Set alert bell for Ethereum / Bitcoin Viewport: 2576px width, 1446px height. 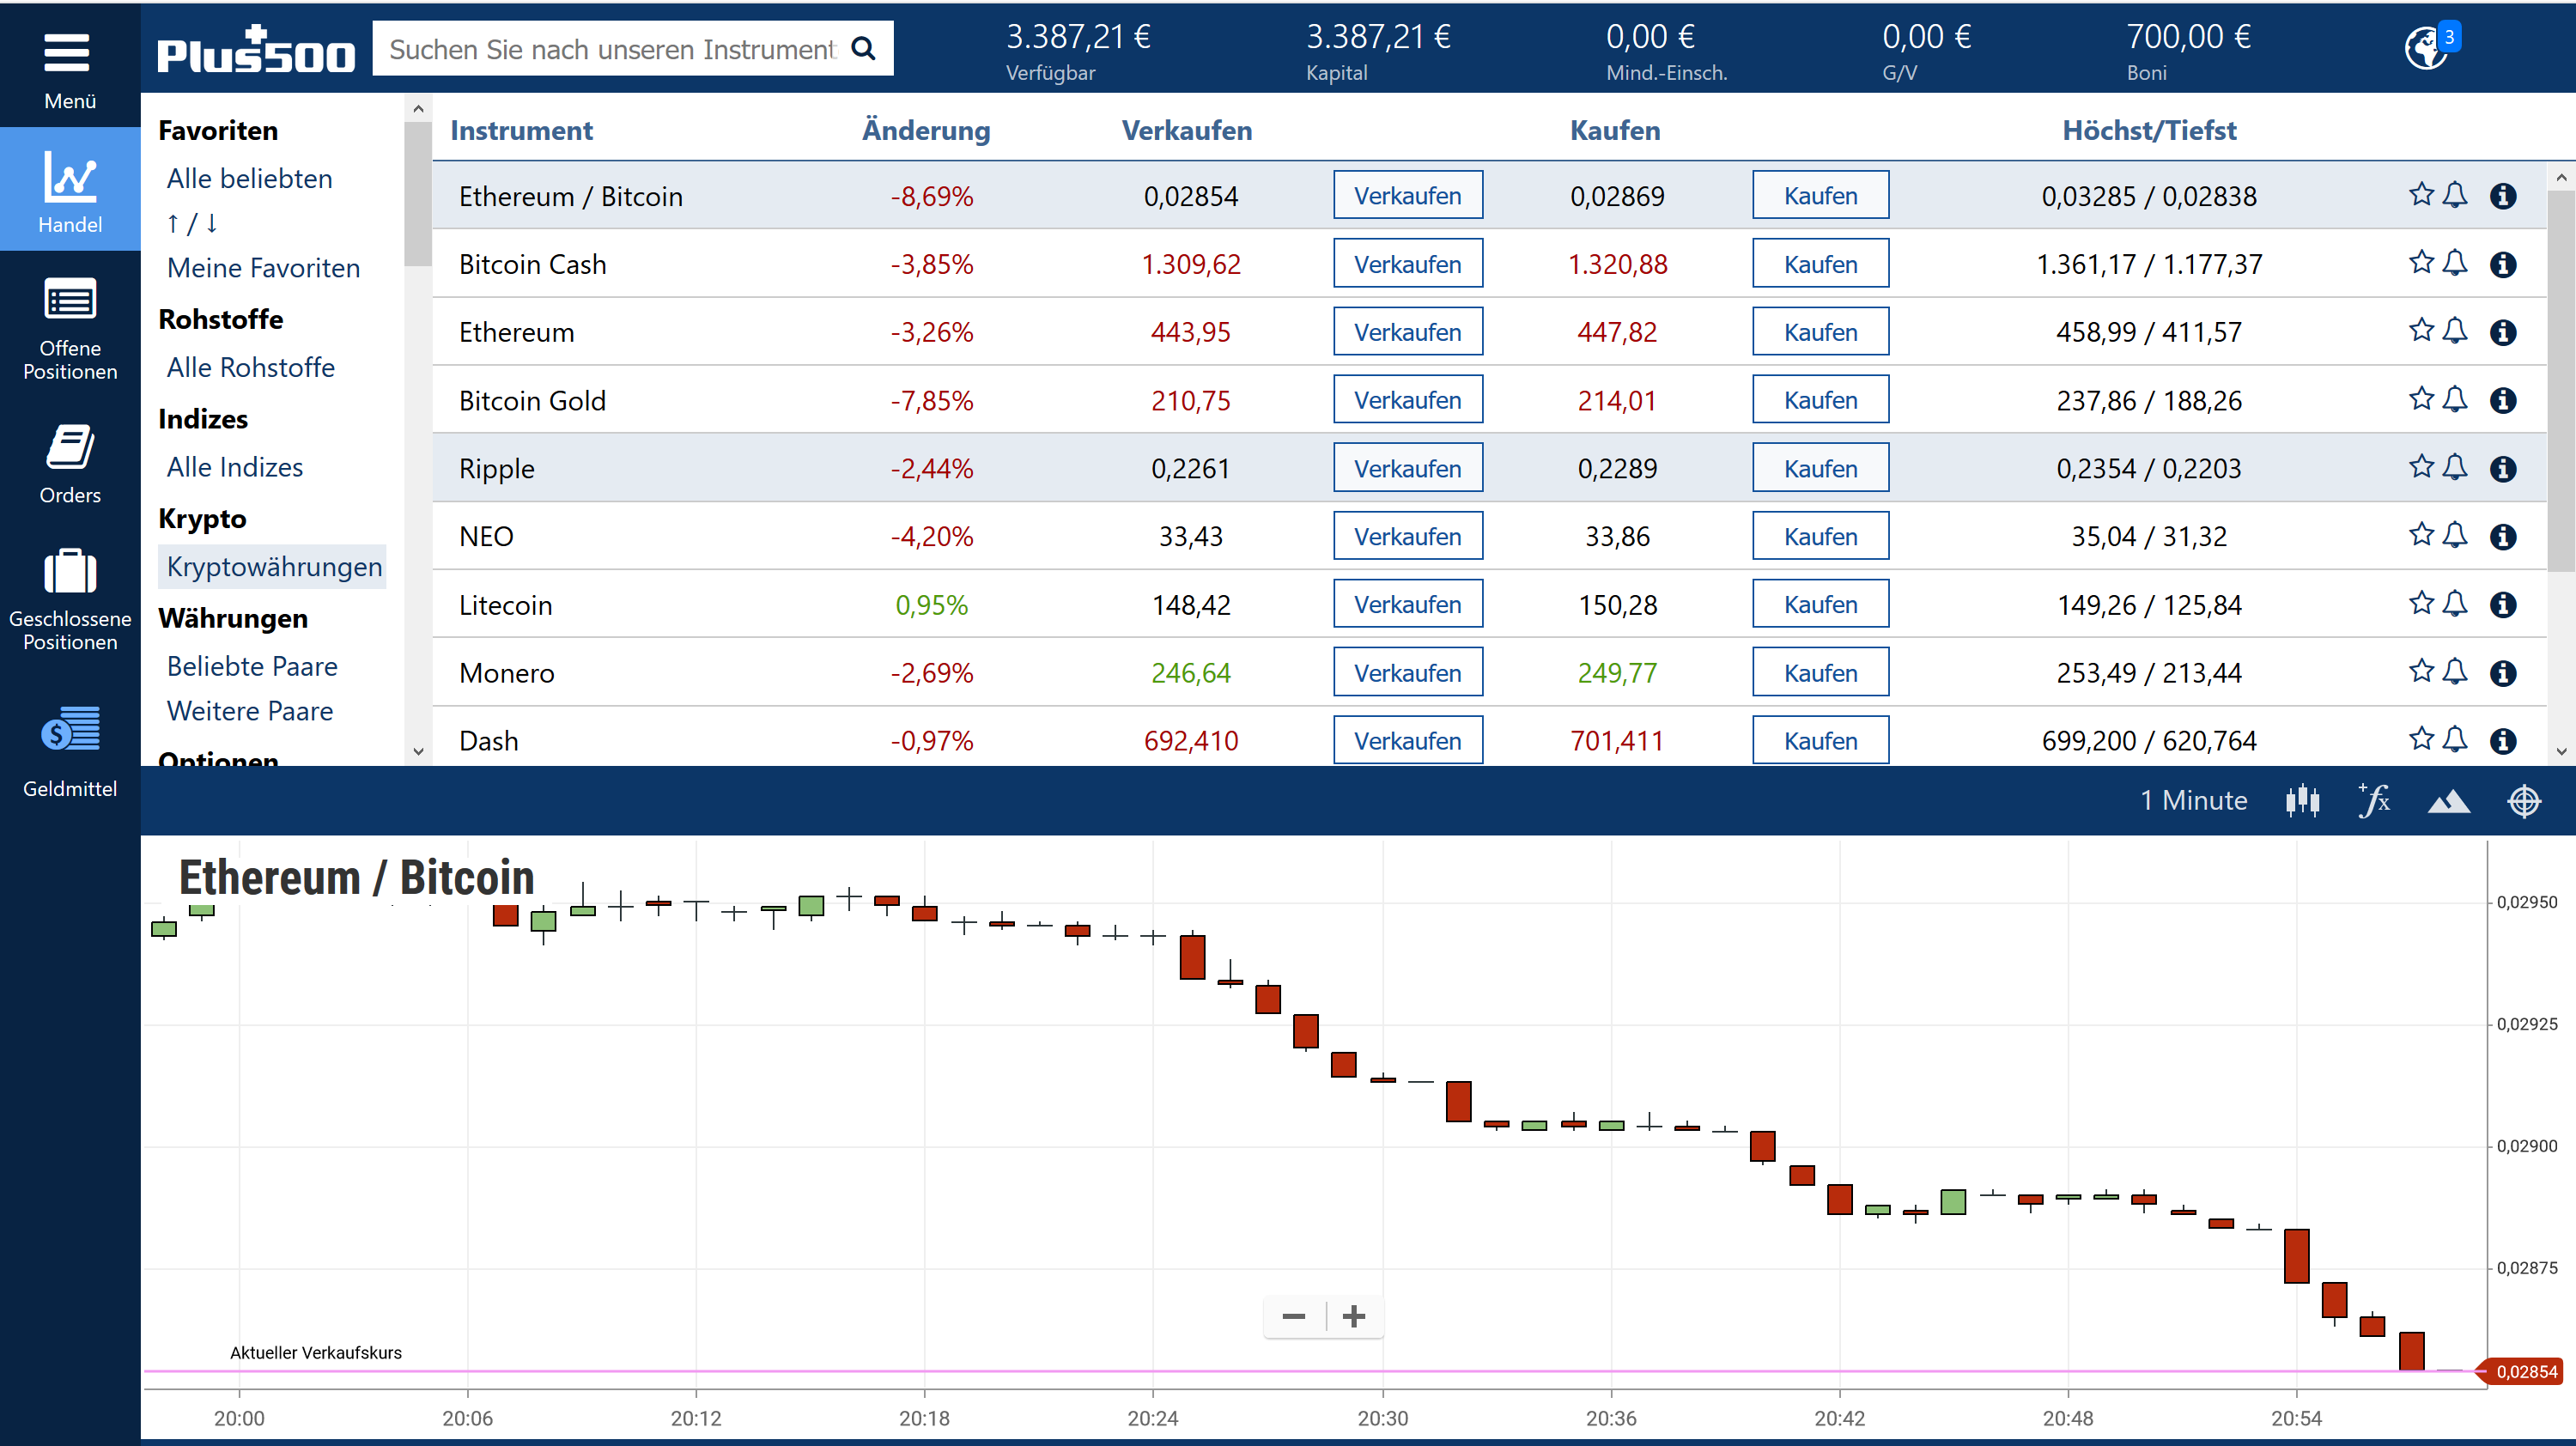click(x=2455, y=195)
